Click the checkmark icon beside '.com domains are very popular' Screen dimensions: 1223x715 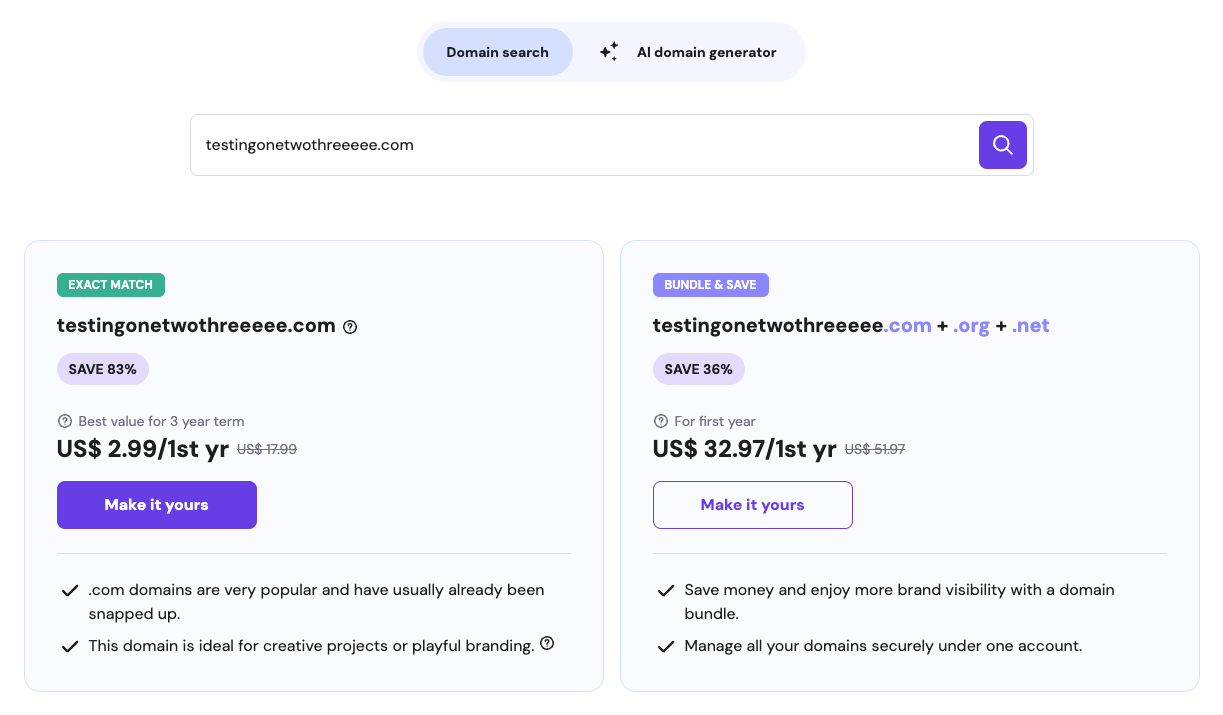coord(69,590)
